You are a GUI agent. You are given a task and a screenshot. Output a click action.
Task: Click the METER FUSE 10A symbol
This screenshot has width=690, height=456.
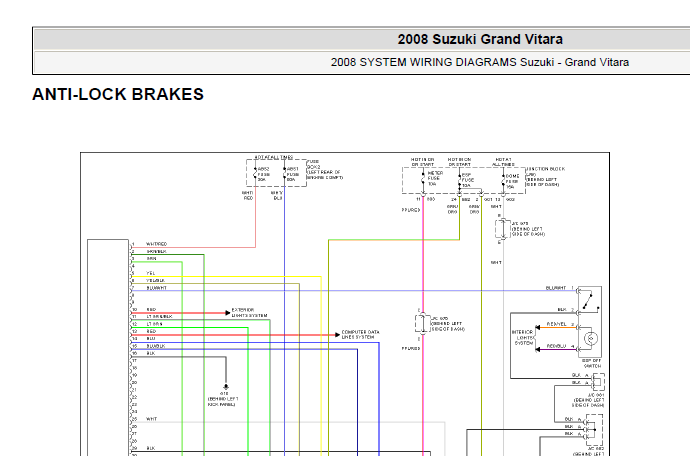coord(423,179)
